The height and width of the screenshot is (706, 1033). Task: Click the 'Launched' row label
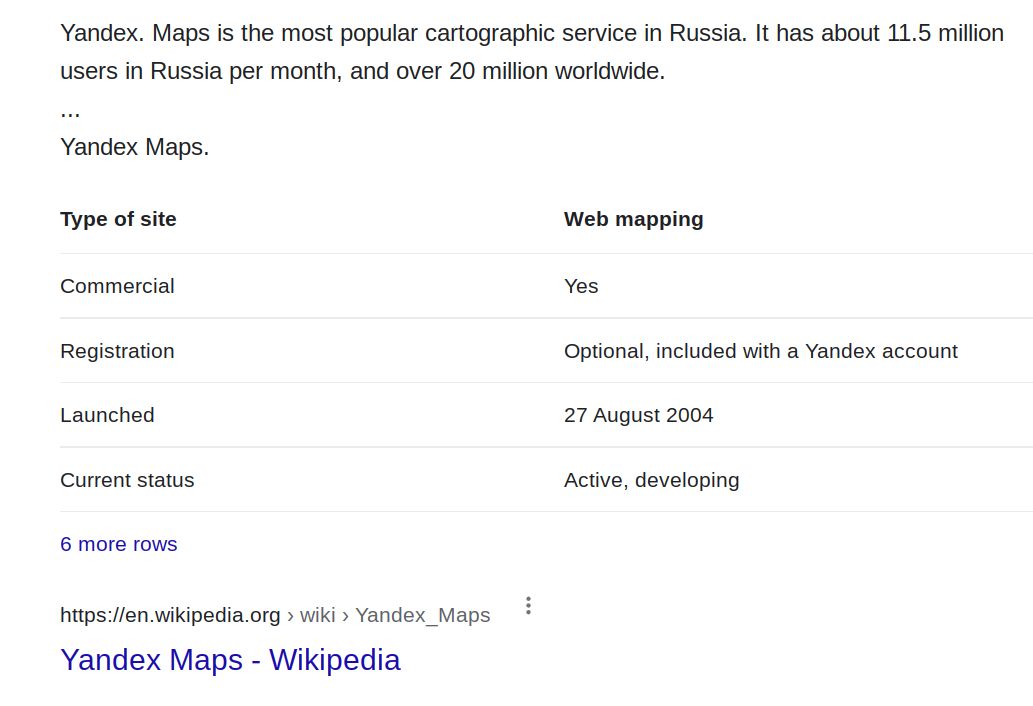click(107, 415)
